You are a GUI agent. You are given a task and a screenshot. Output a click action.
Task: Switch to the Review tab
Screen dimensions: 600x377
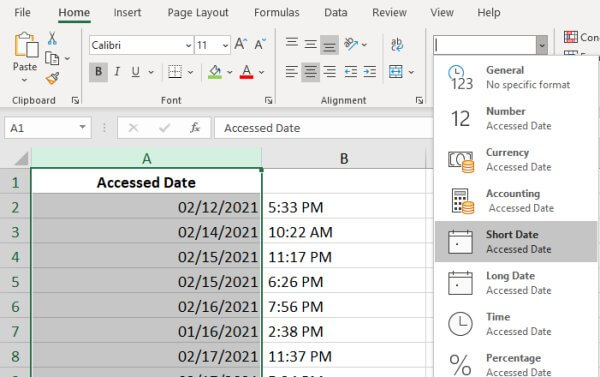coord(389,13)
